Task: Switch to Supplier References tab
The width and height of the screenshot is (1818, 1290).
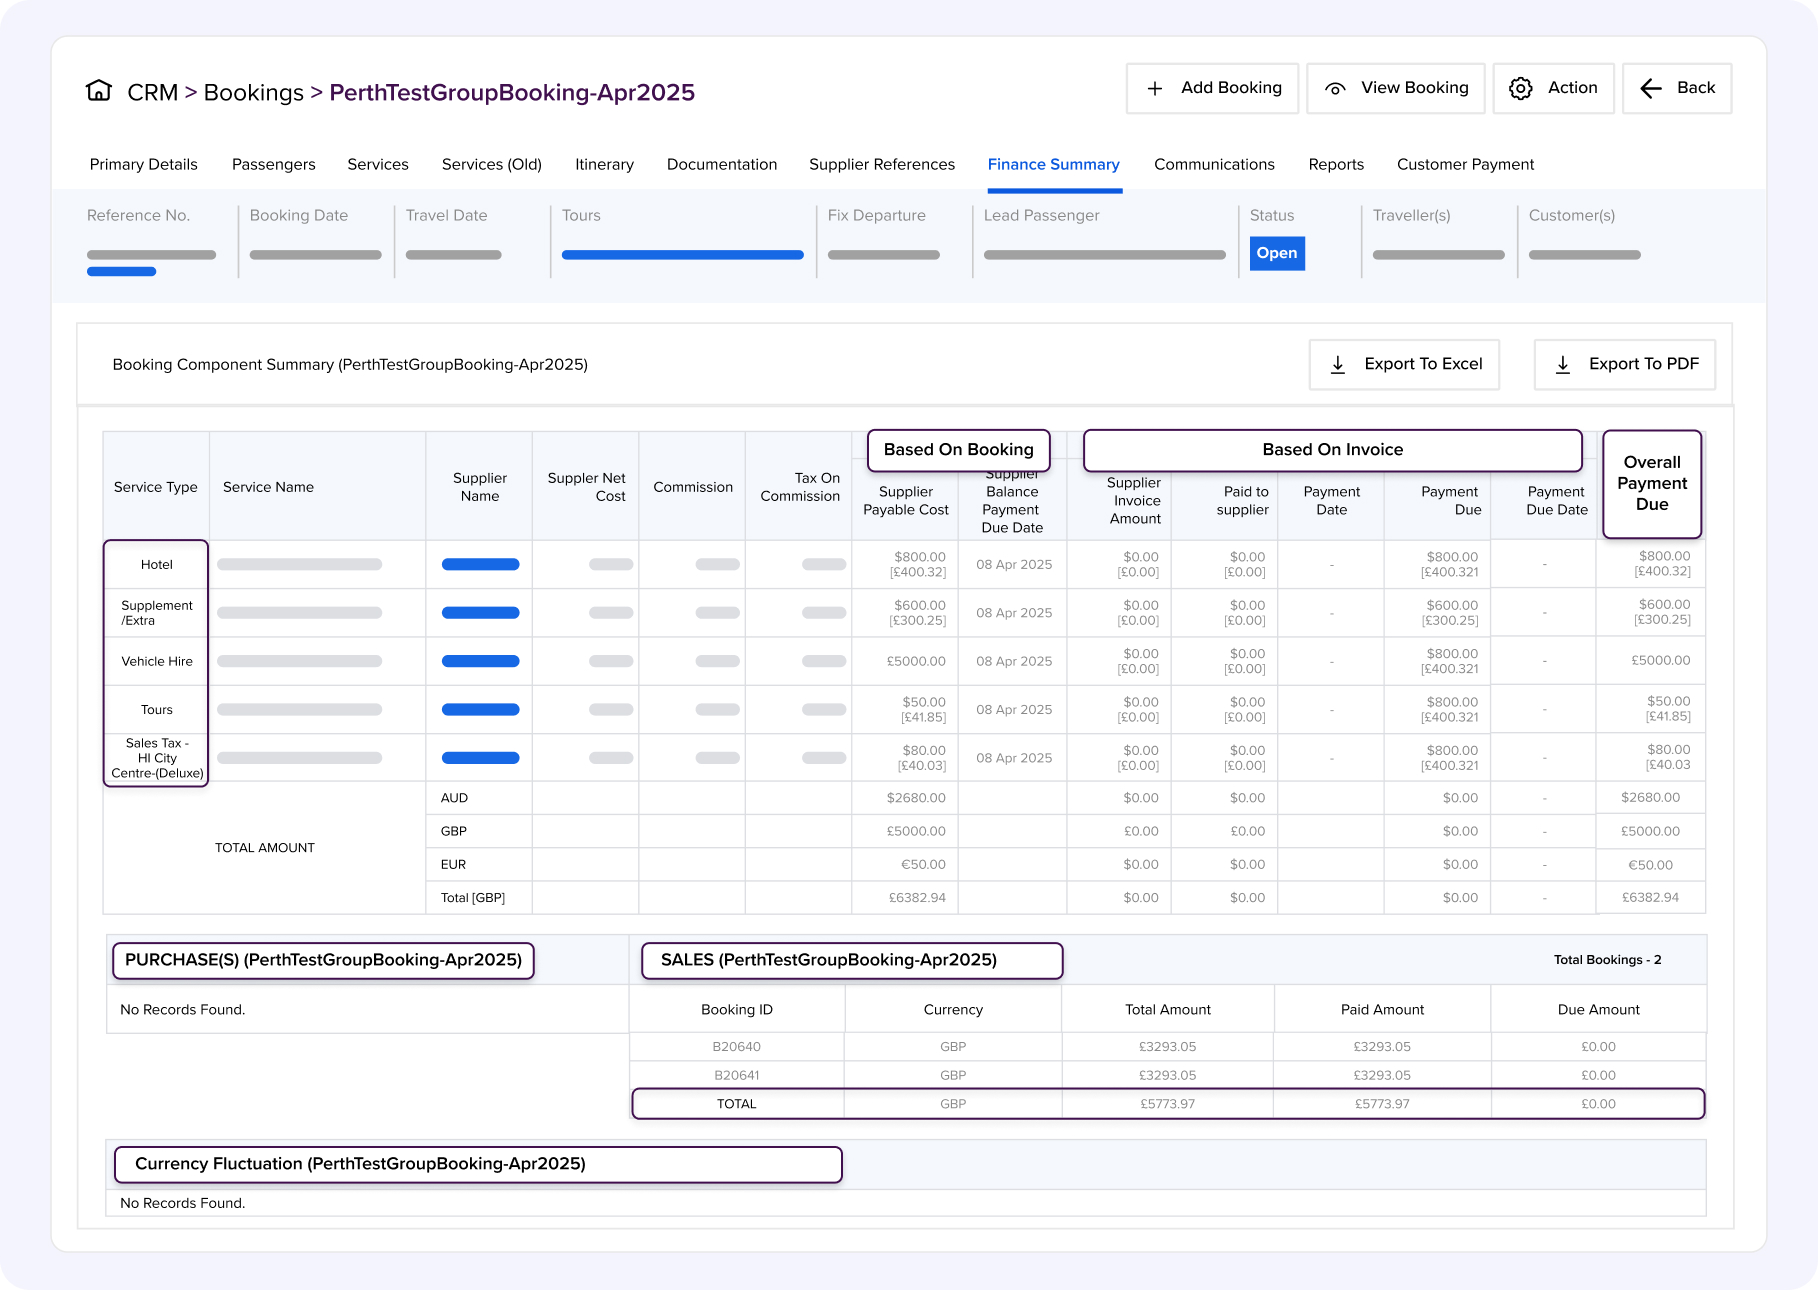Action: point(882,164)
